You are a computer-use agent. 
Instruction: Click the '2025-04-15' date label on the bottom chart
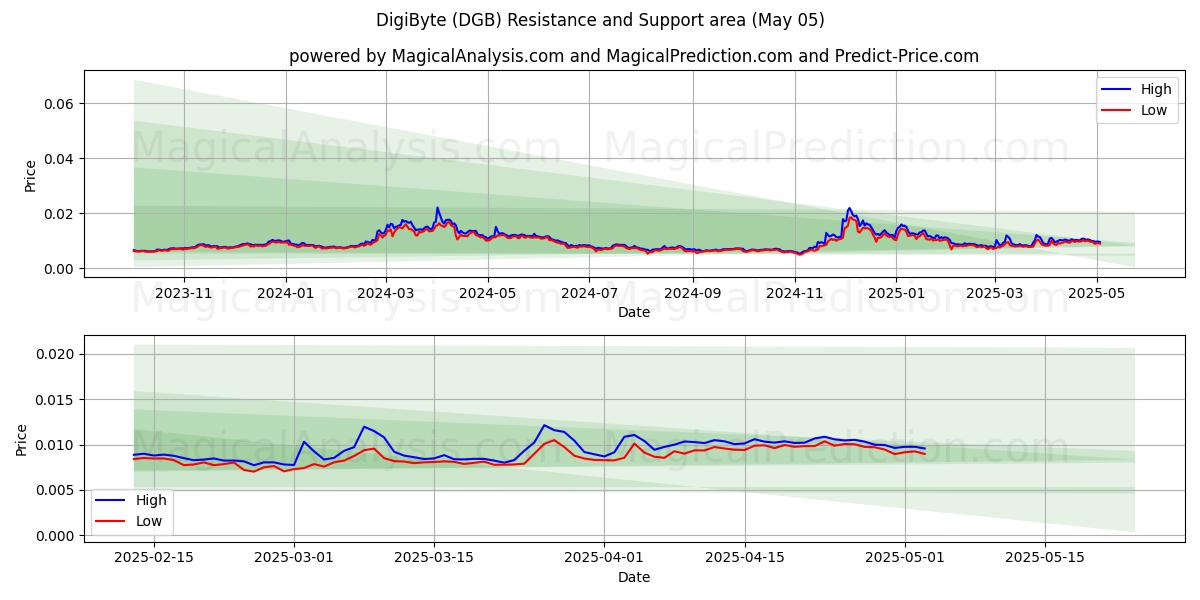tap(745, 558)
